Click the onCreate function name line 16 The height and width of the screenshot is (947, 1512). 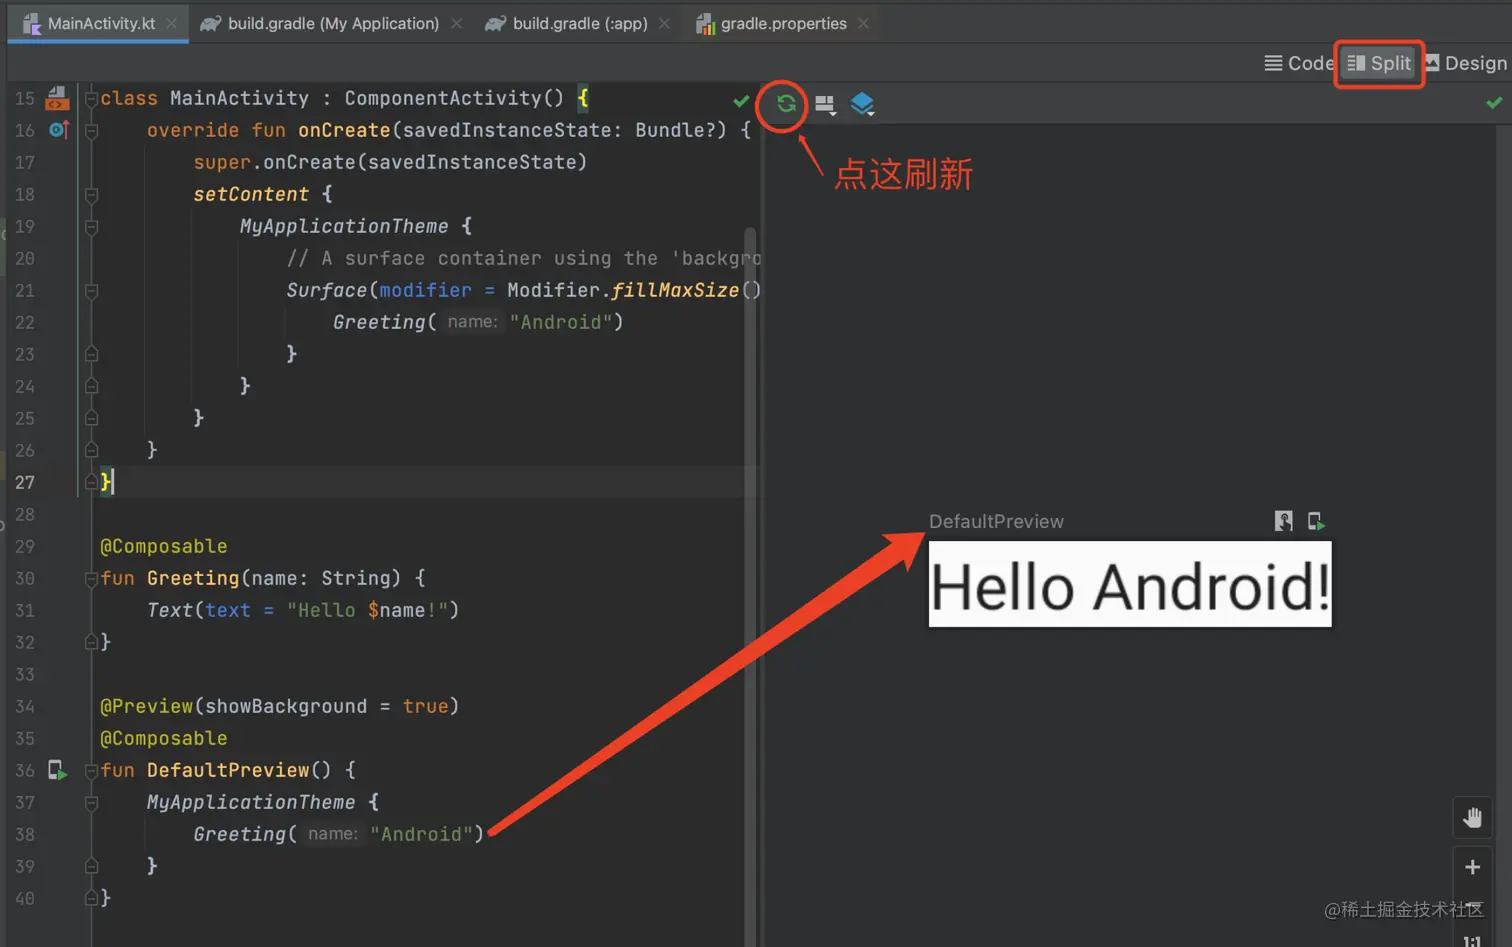344,130
